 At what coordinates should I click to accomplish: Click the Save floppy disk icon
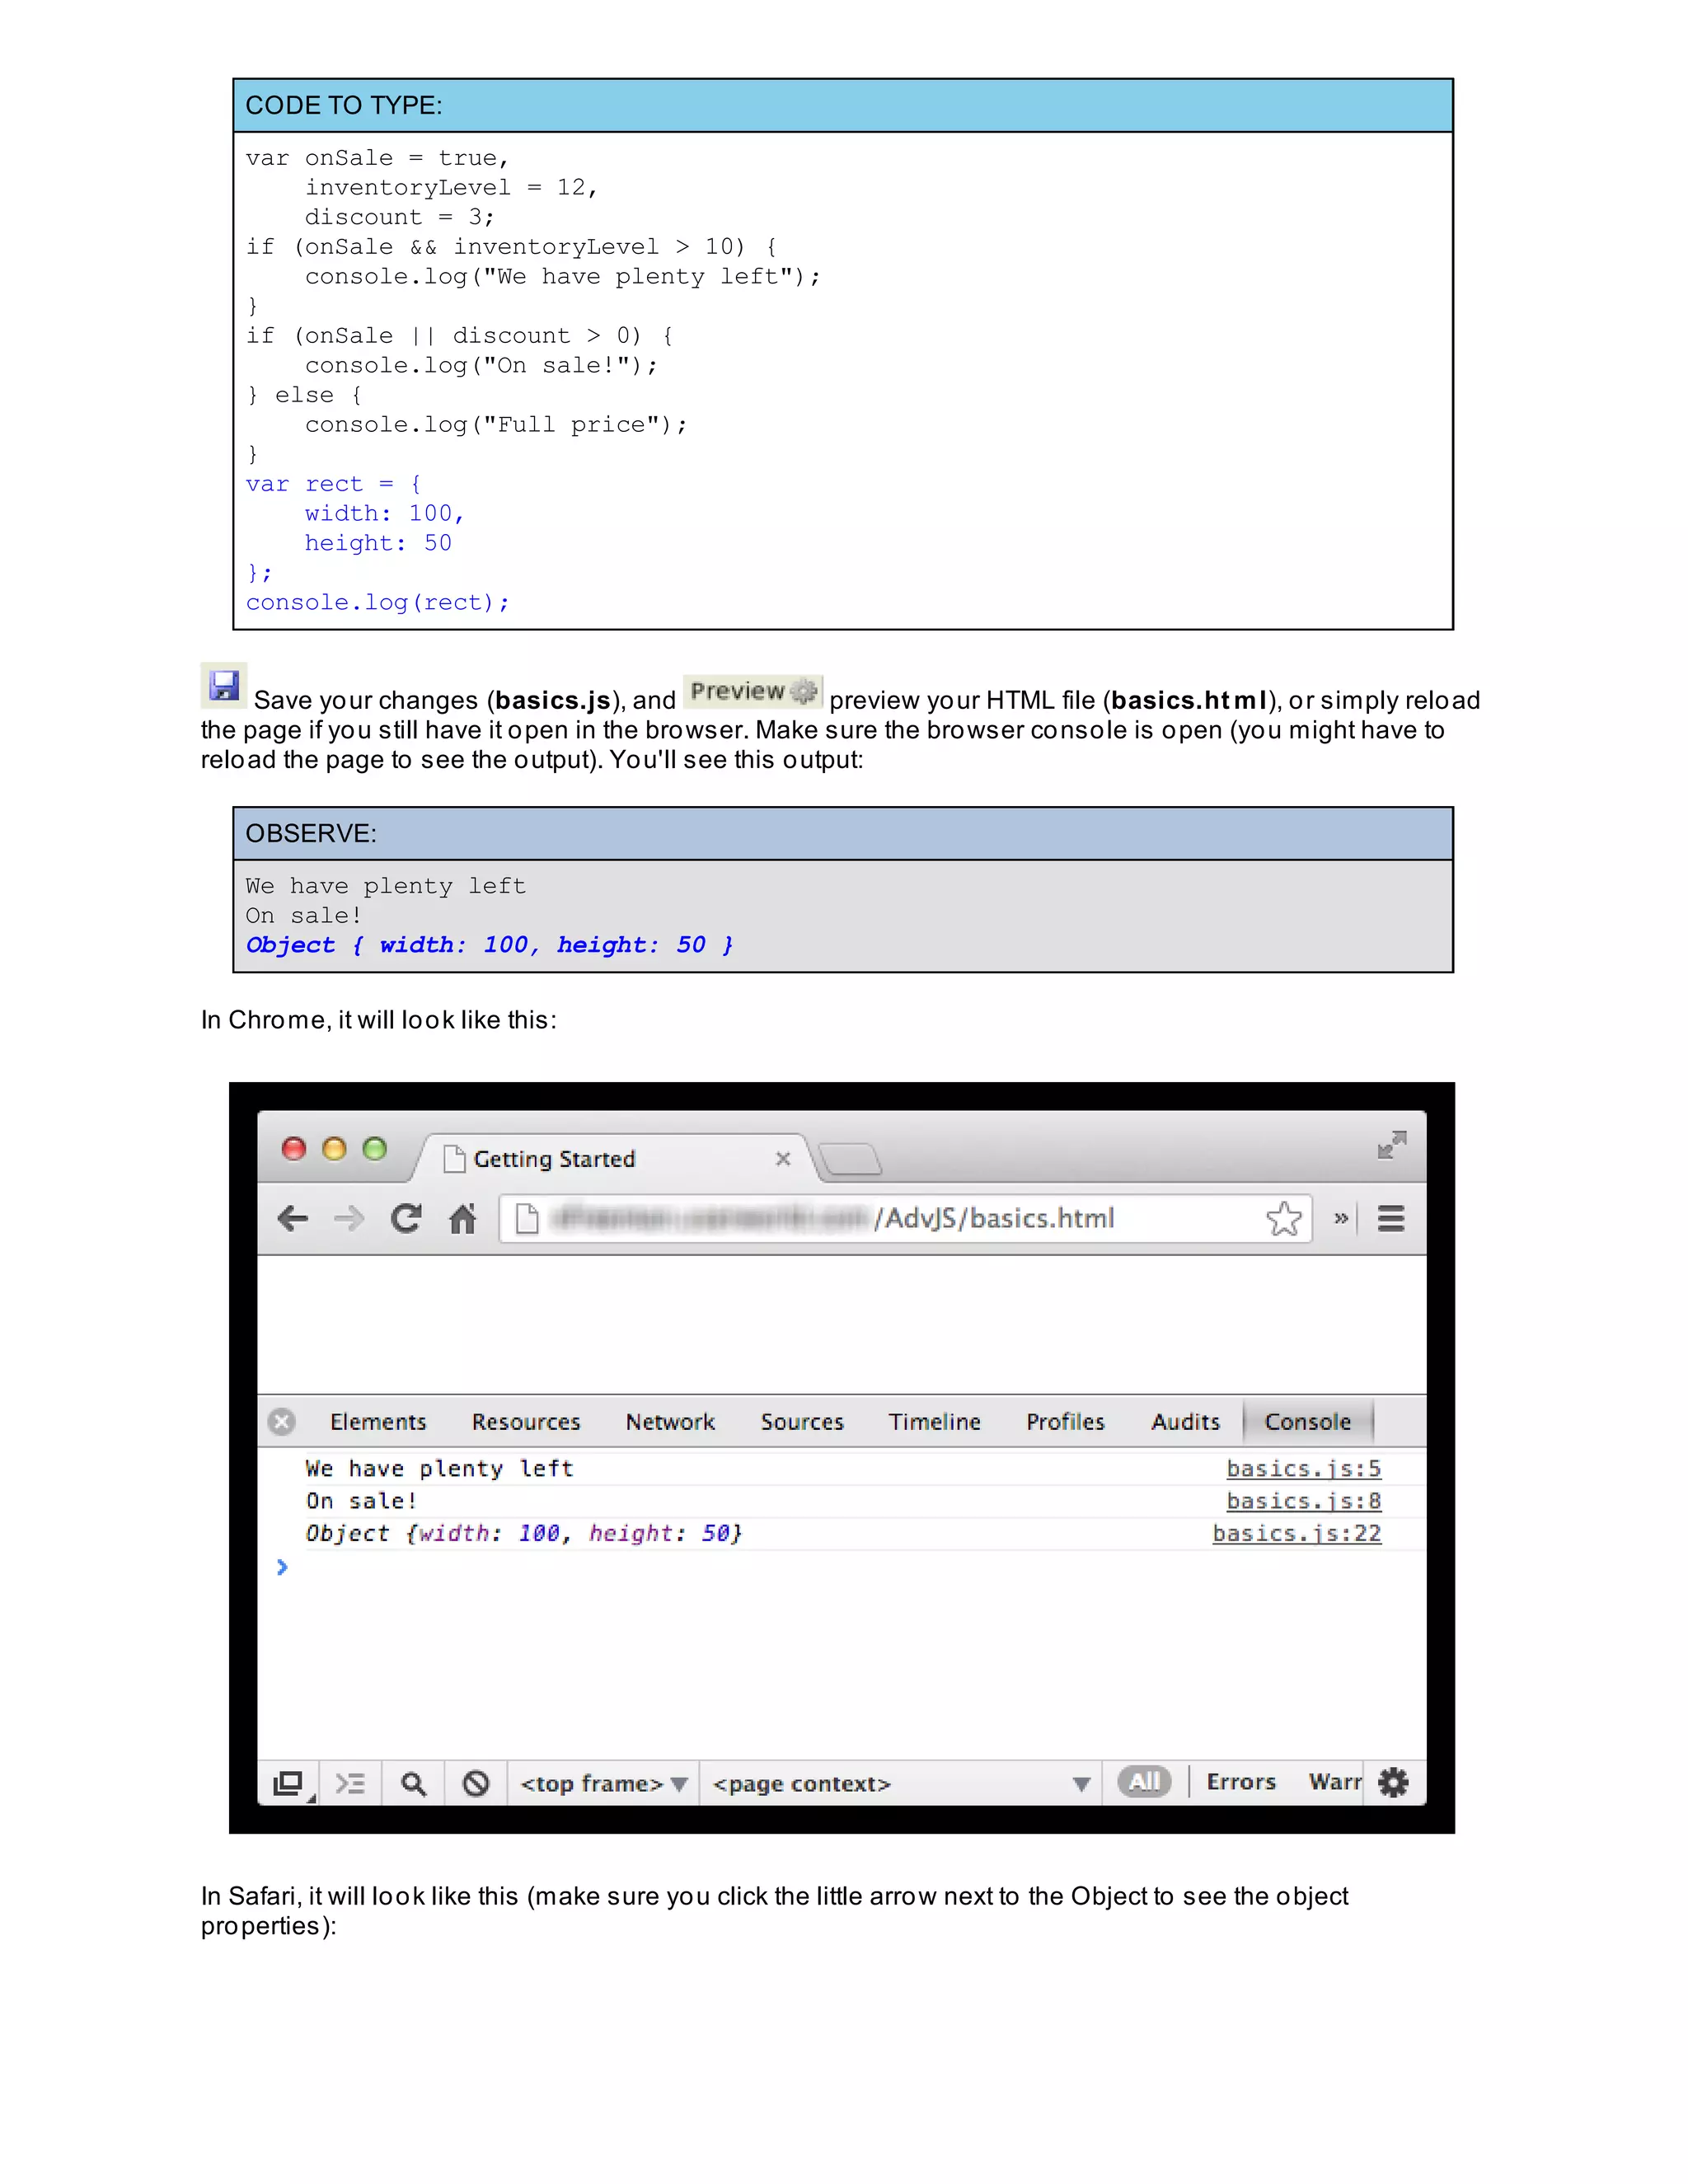pos(224,686)
